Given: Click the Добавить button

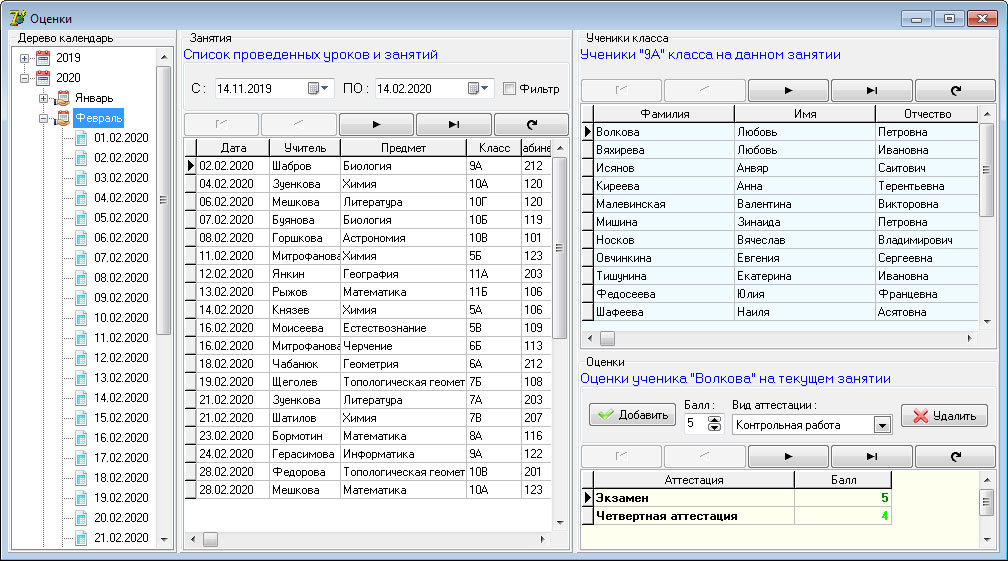Looking at the screenshot, I should [x=632, y=415].
